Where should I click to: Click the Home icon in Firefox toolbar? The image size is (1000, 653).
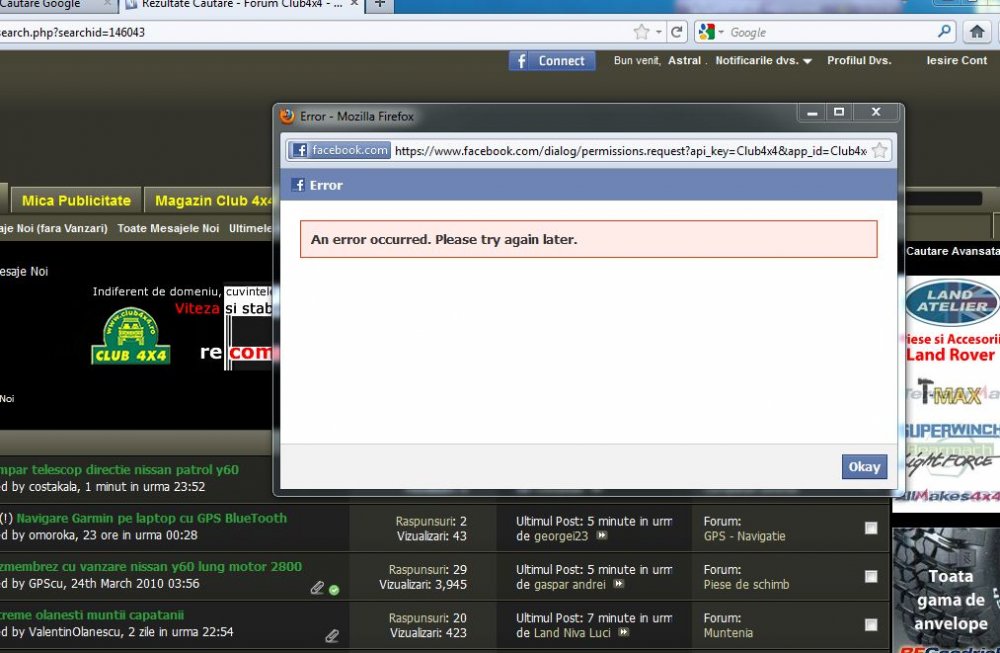point(978,32)
